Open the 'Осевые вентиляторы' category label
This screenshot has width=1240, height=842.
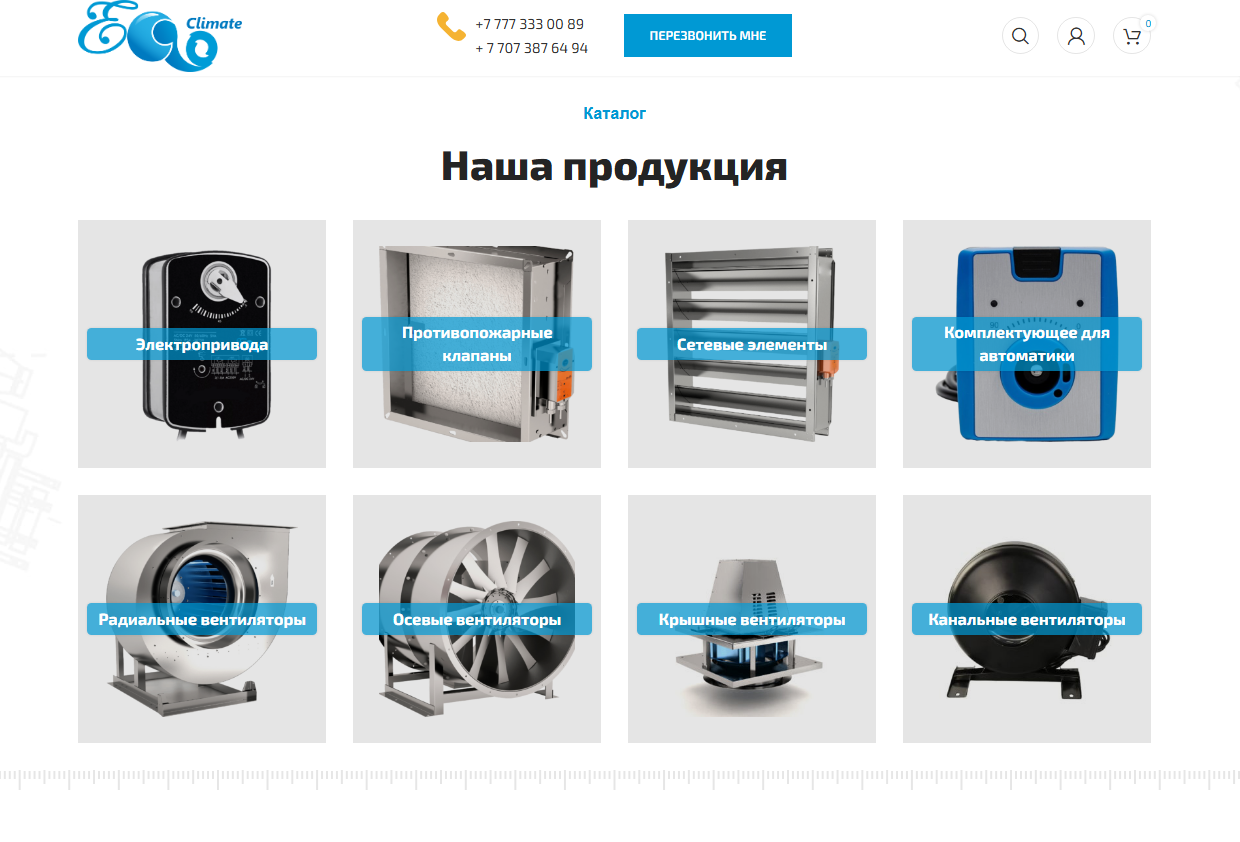[477, 619]
